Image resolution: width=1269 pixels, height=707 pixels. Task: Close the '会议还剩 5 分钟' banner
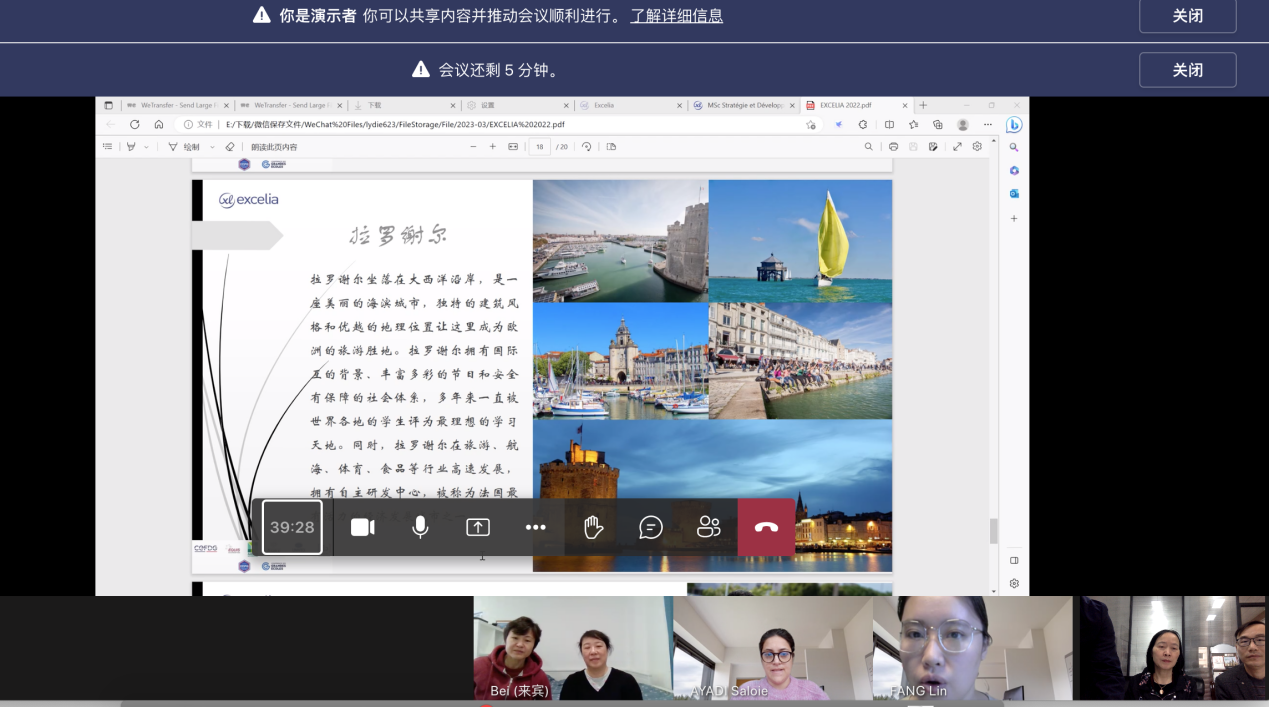[x=1187, y=70]
